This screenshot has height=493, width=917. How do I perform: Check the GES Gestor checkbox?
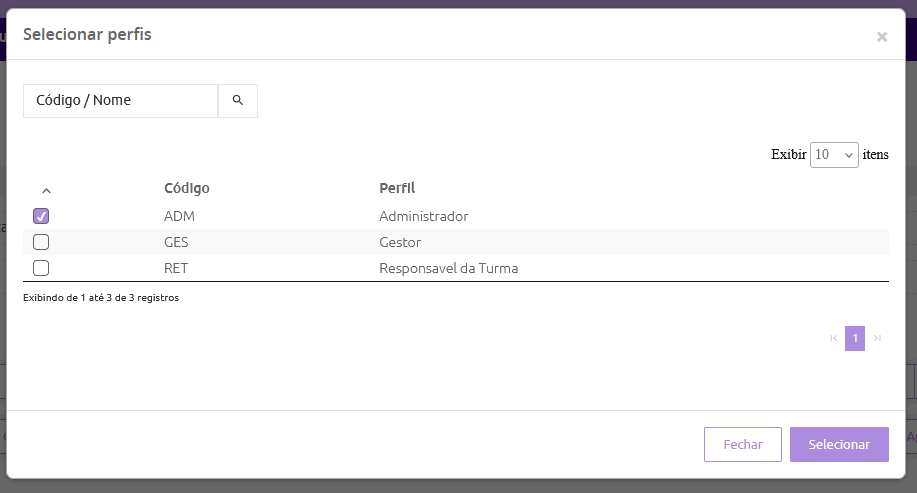point(41,242)
